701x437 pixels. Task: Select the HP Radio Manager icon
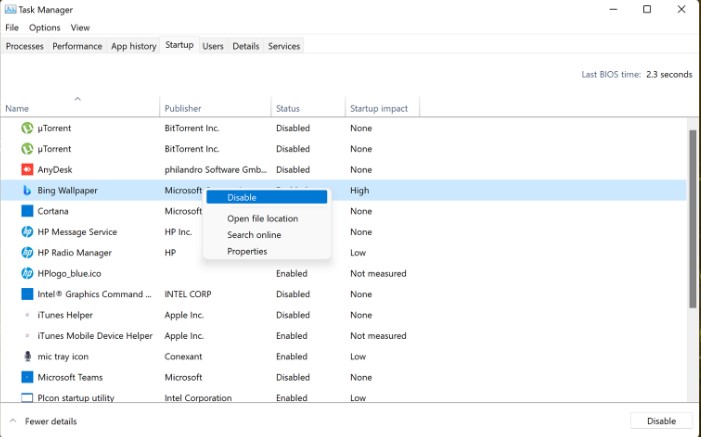coord(28,253)
